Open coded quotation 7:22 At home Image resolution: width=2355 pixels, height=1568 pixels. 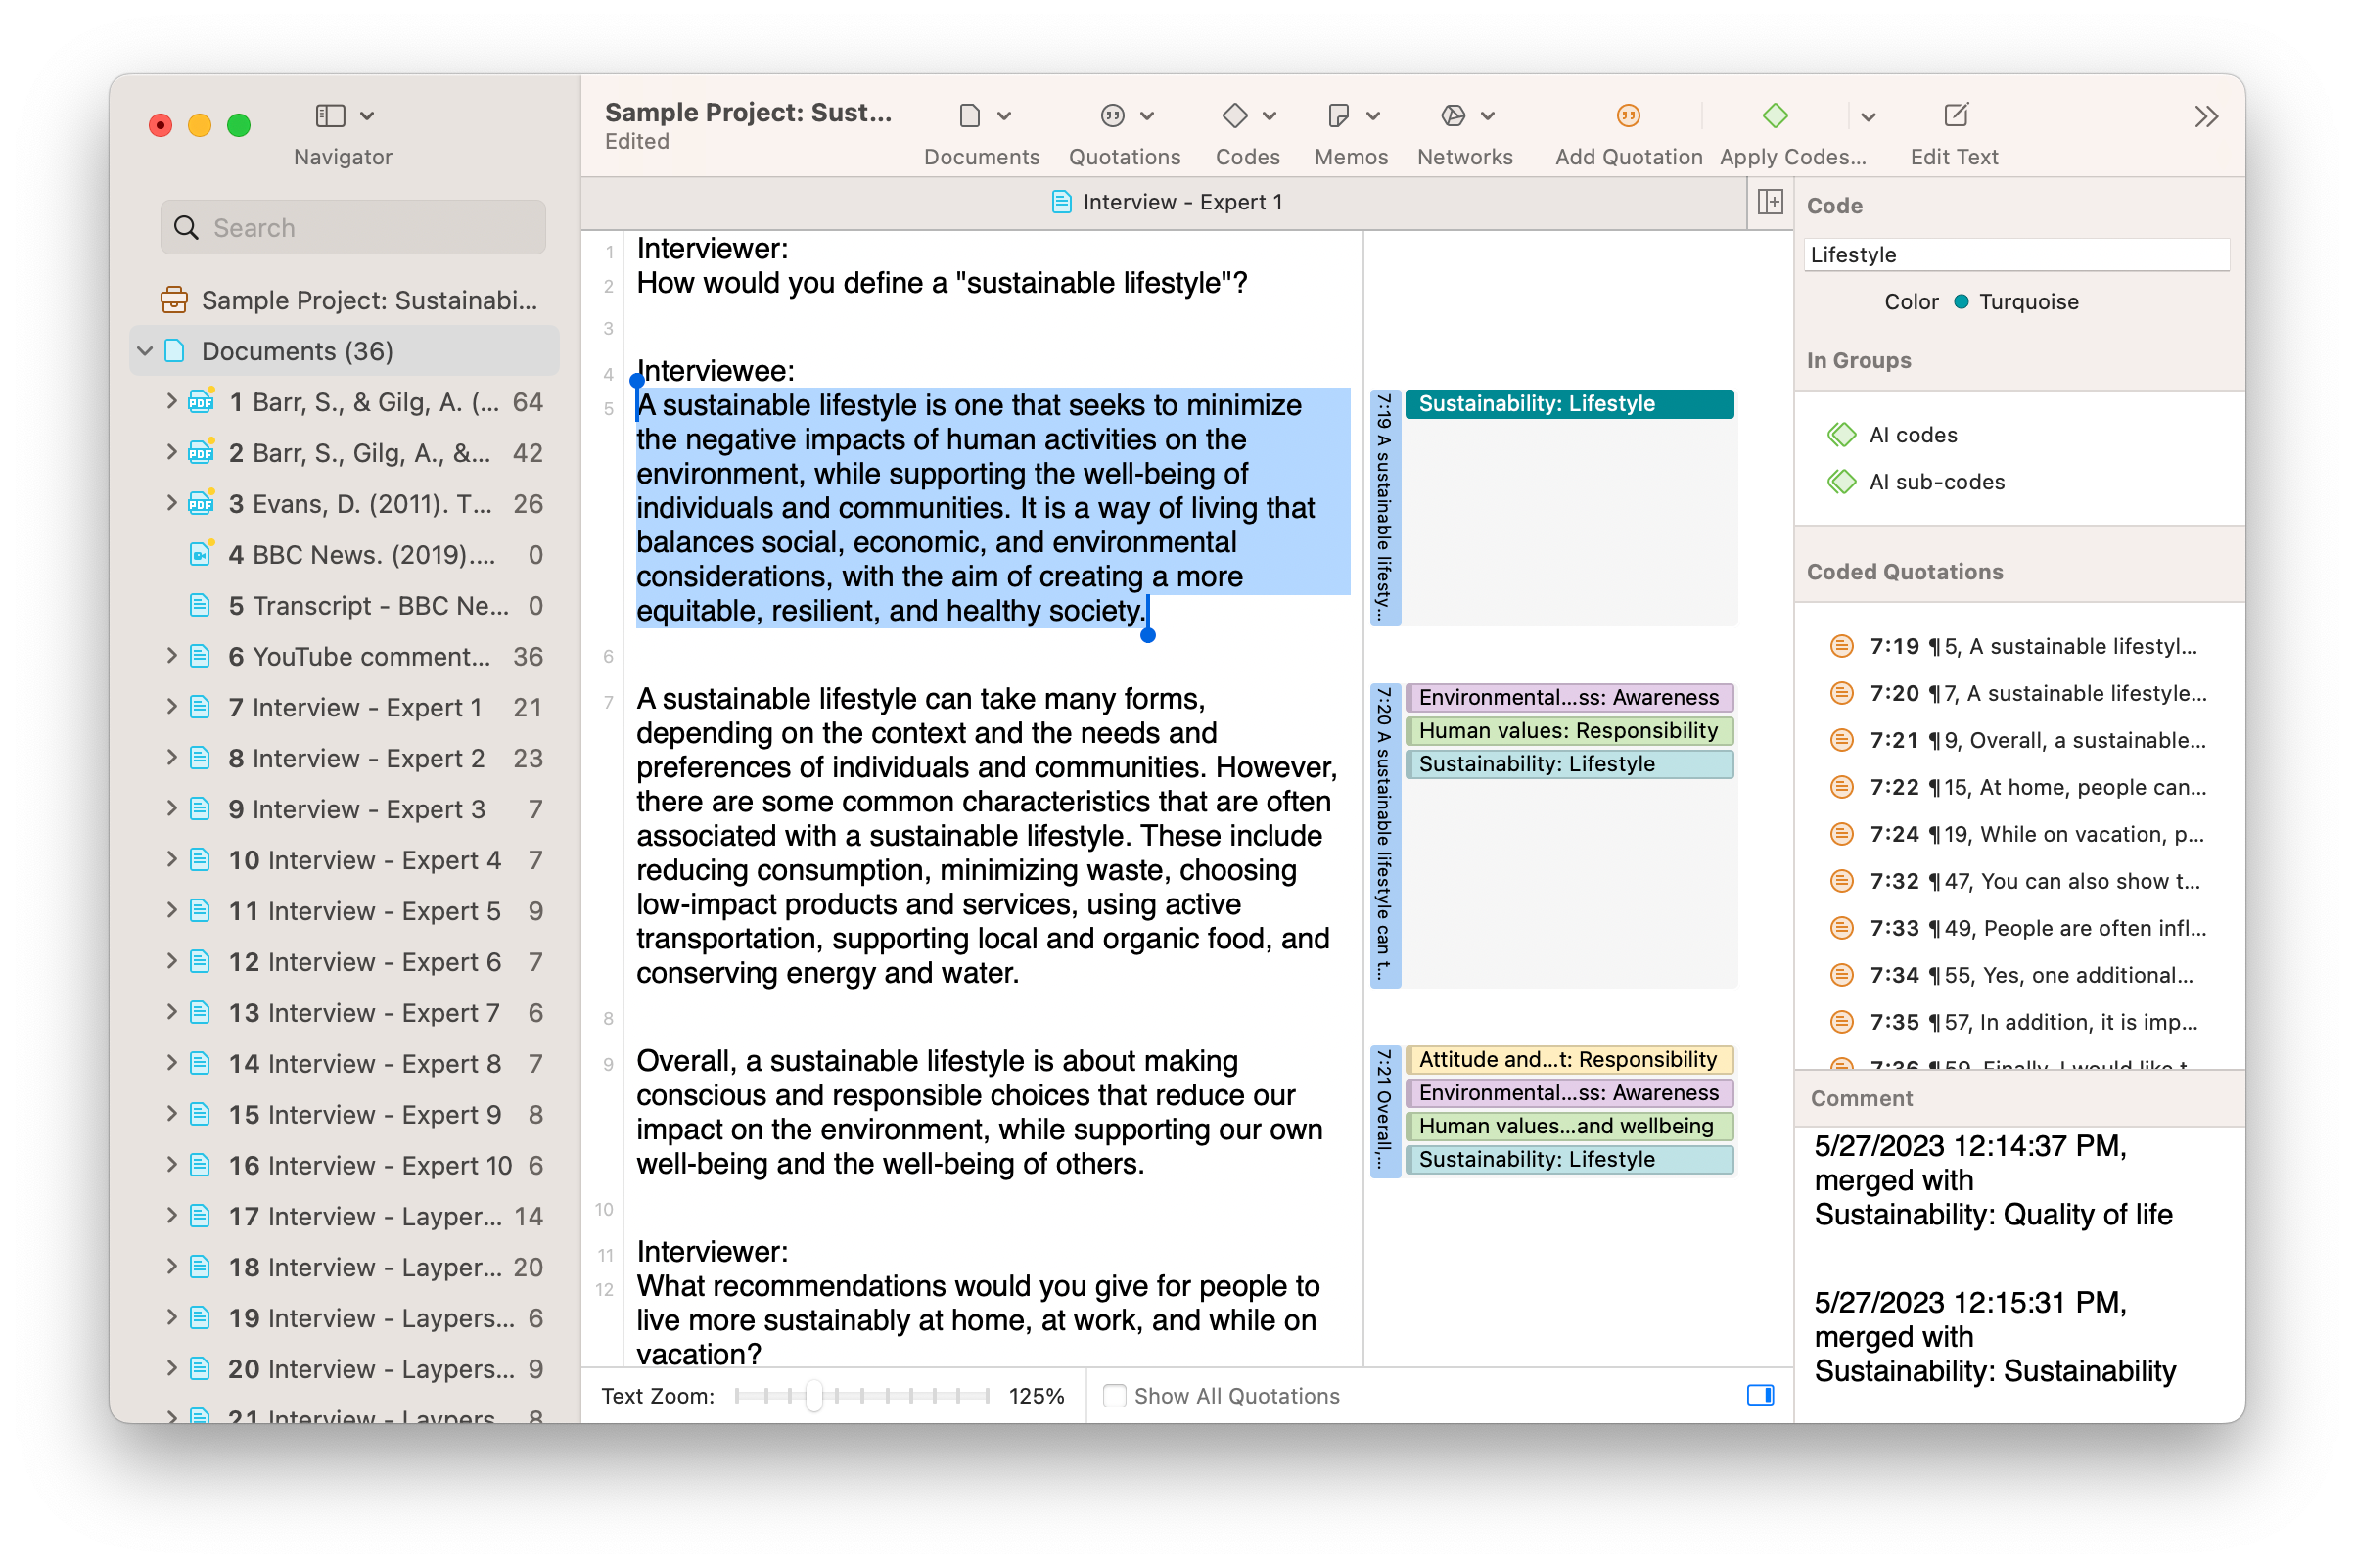pyautogui.click(x=2036, y=787)
